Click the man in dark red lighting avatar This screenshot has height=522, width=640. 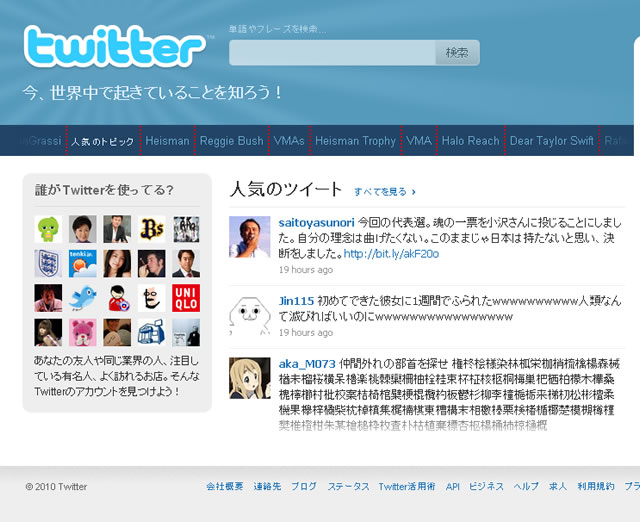tap(48, 298)
